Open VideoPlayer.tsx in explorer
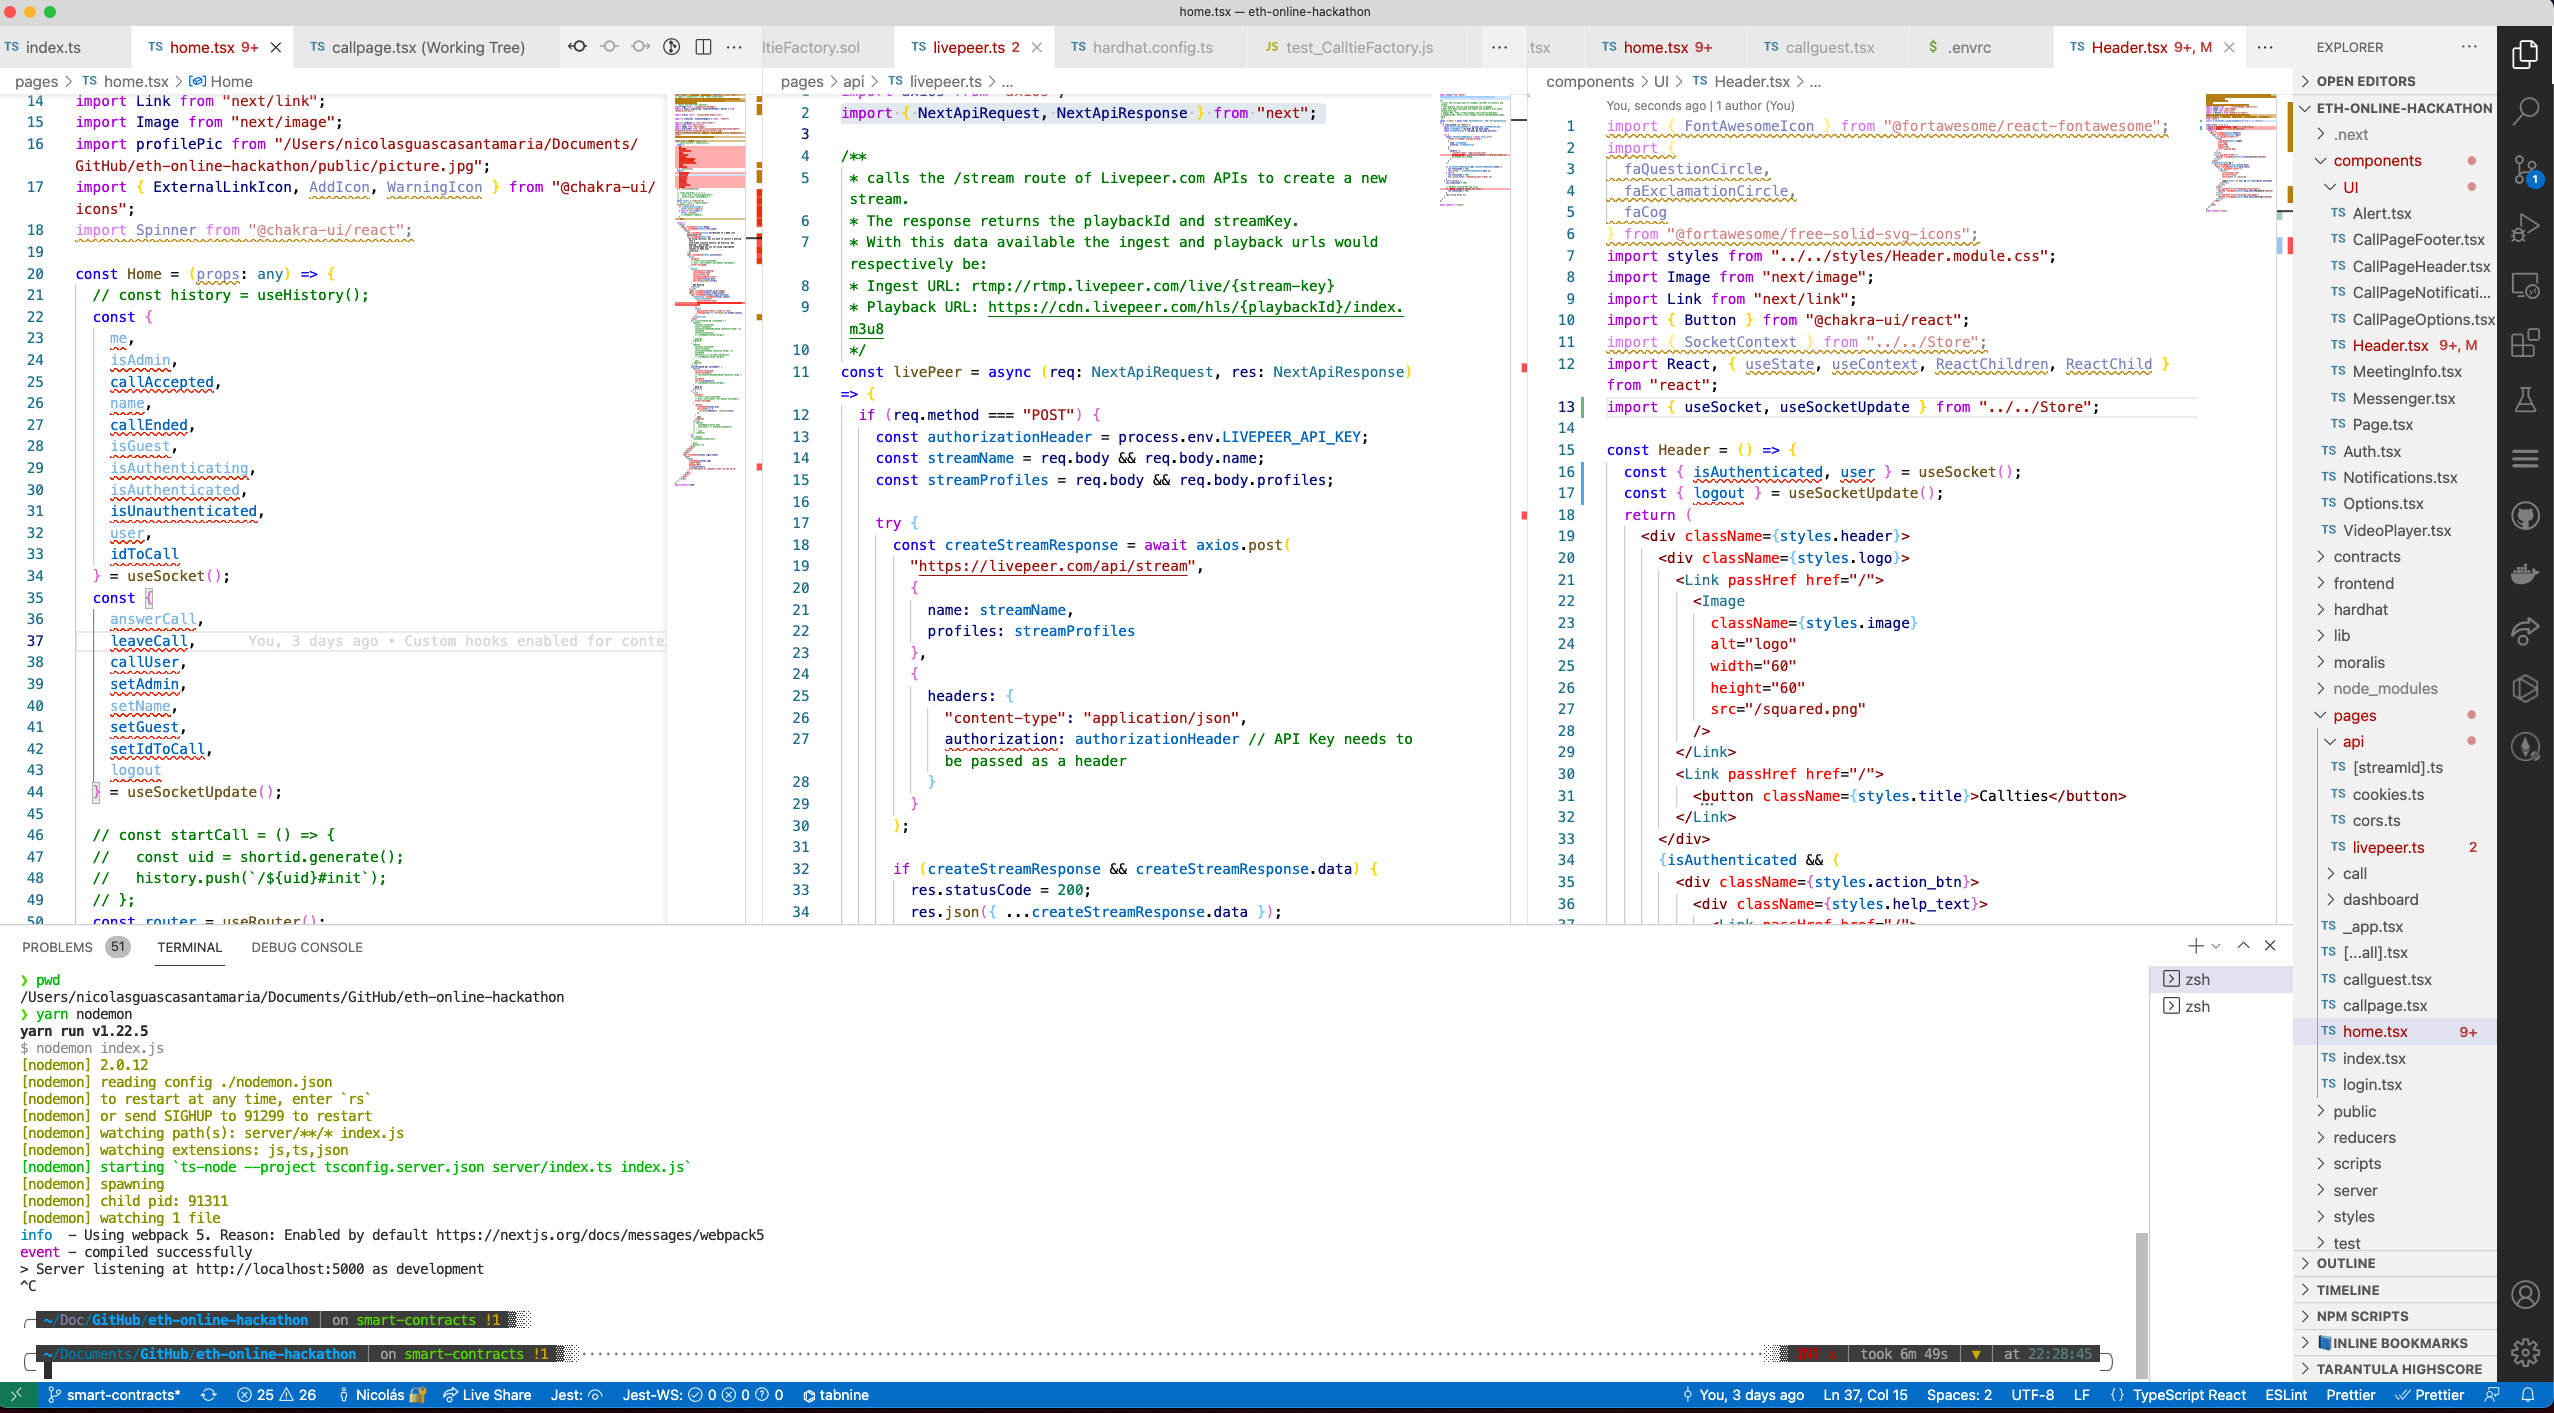 2396,531
